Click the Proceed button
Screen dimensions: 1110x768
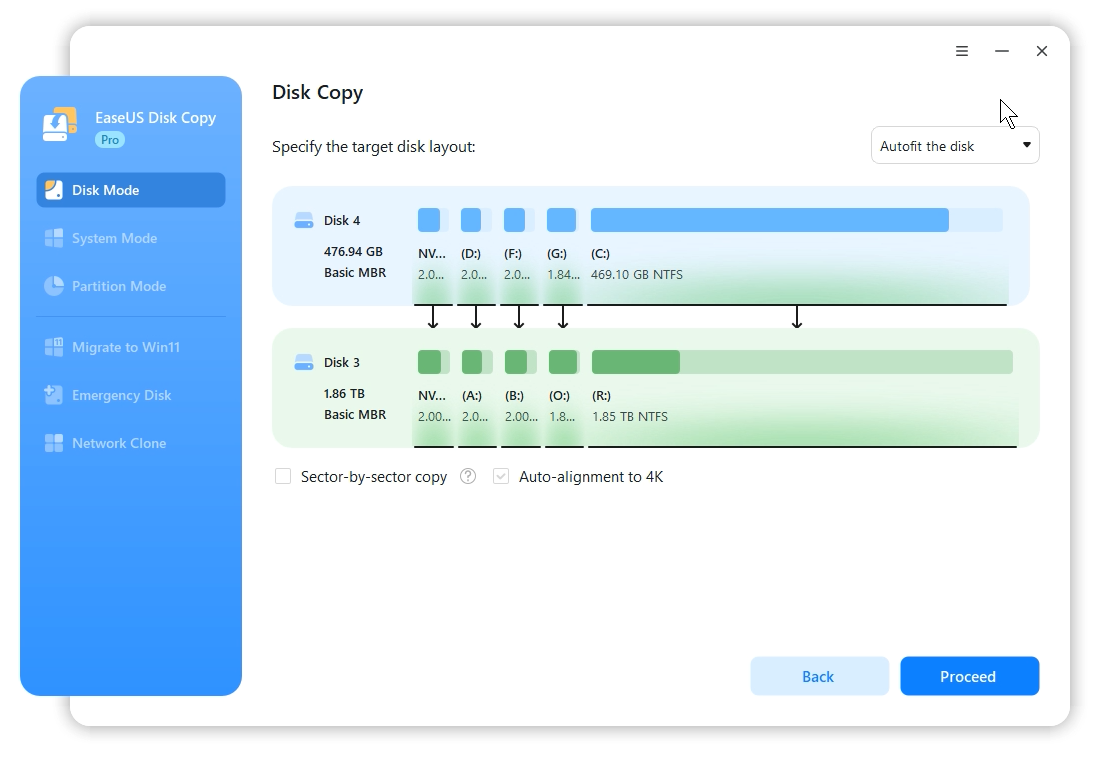pos(970,676)
